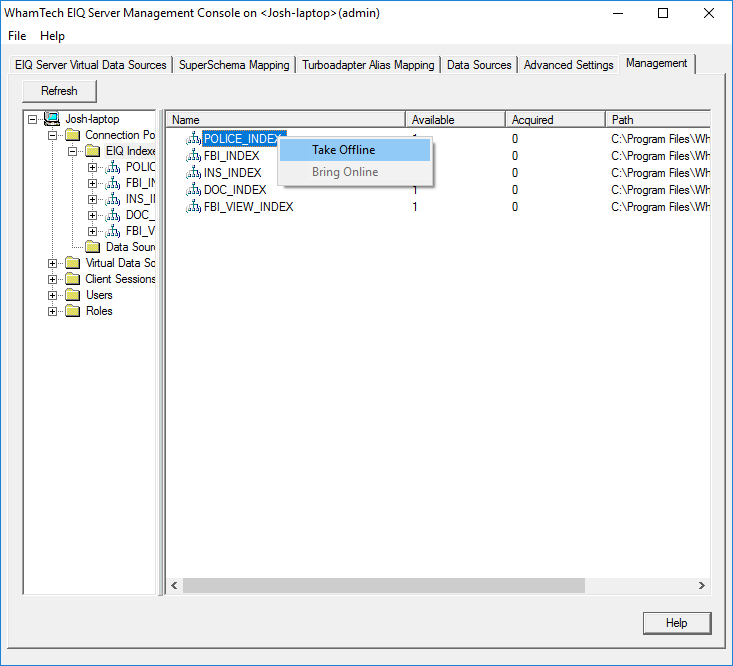Image resolution: width=733 pixels, height=666 pixels.
Task: Expand the DOC_ index tree node
Action: point(93,215)
